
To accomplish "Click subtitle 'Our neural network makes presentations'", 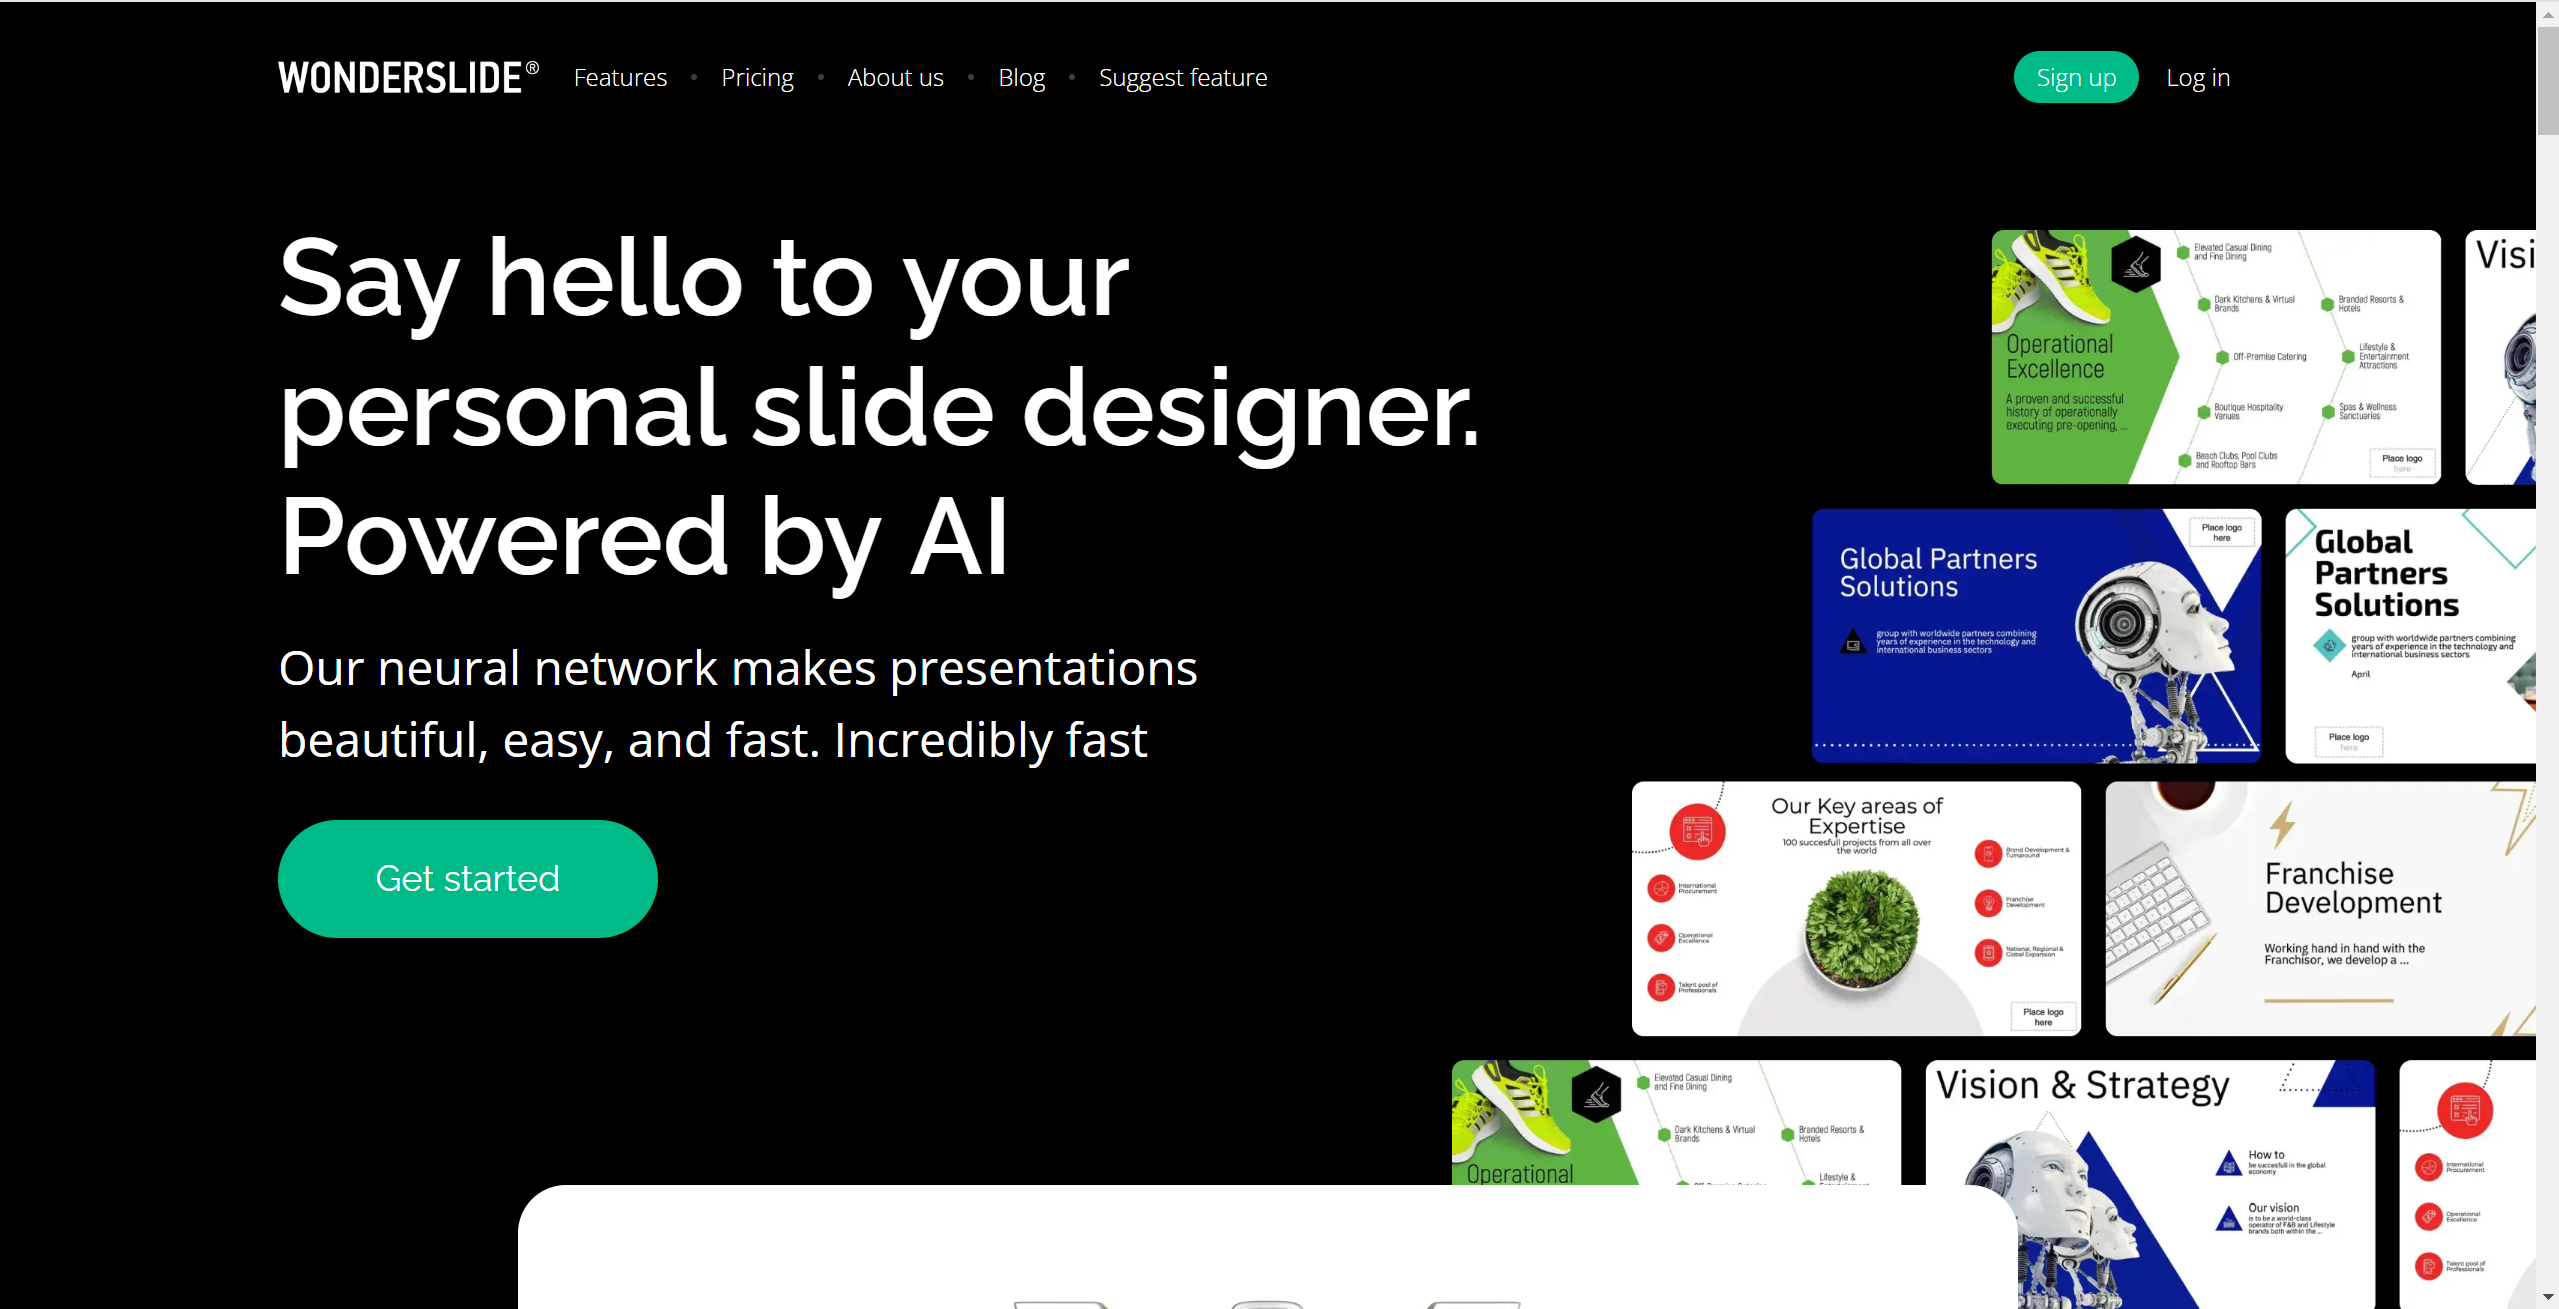I will [737, 668].
